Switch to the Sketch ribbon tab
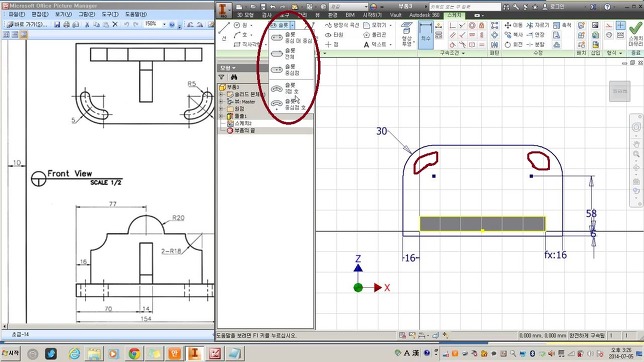 pyautogui.click(x=455, y=15)
